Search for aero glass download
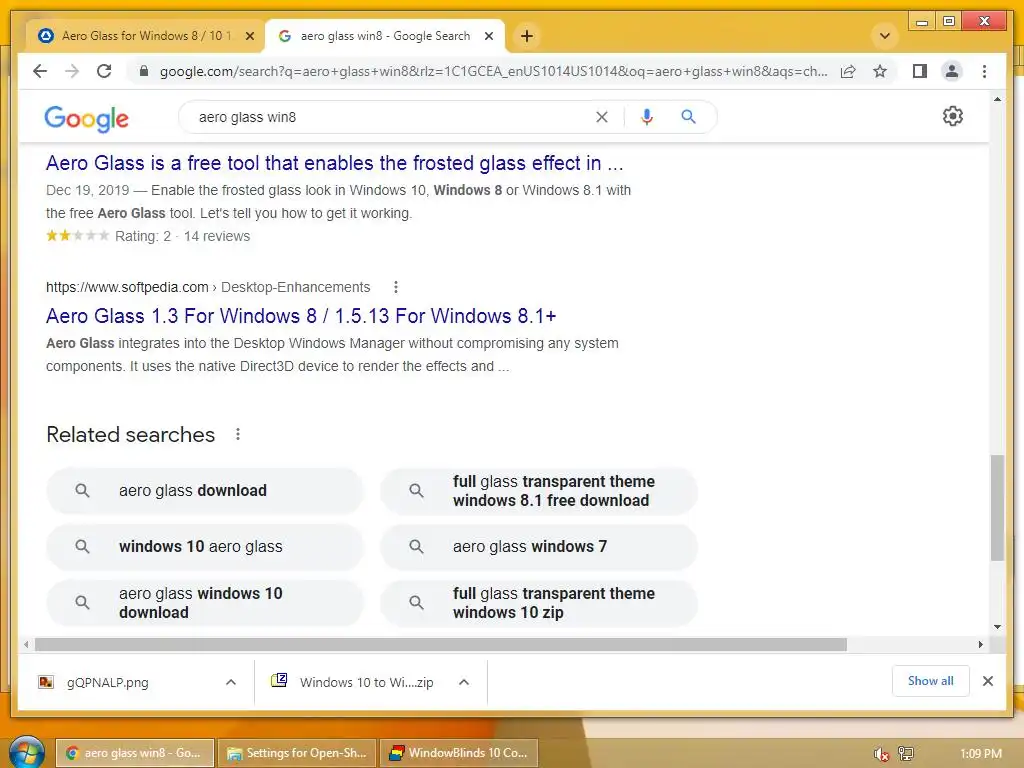The width and height of the screenshot is (1024, 768). pyautogui.click(x=204, y=490)
